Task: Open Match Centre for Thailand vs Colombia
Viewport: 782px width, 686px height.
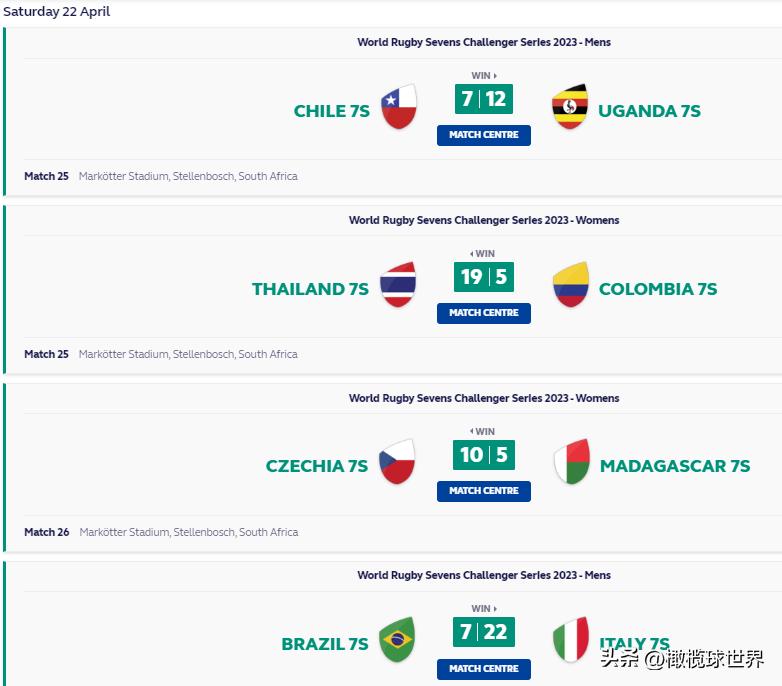Action: (484, 313)
